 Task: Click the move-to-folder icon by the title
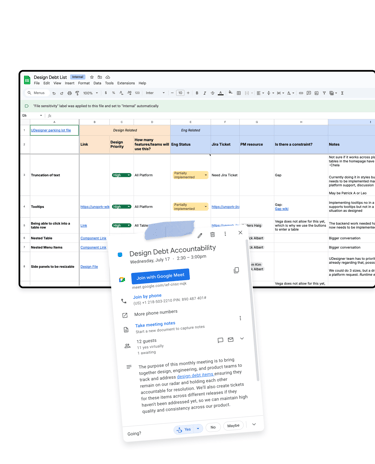click(x=100, y=77)
